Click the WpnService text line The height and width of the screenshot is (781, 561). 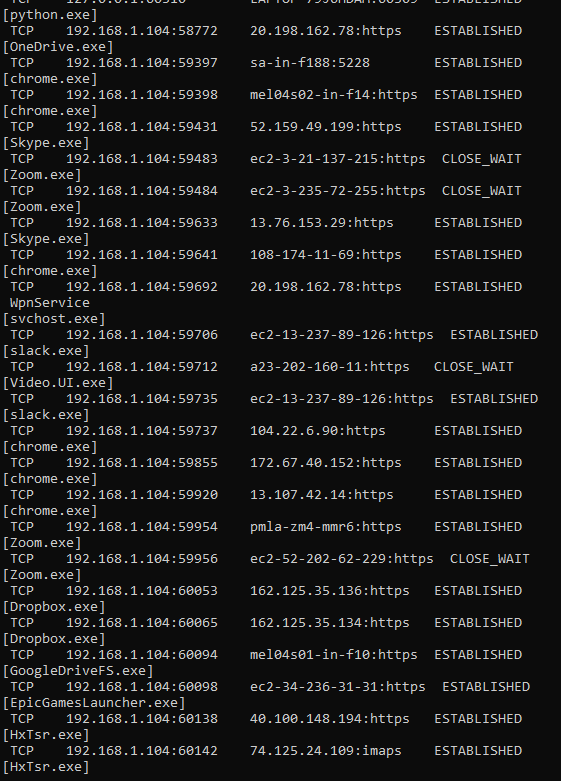(x=50, y=303)
